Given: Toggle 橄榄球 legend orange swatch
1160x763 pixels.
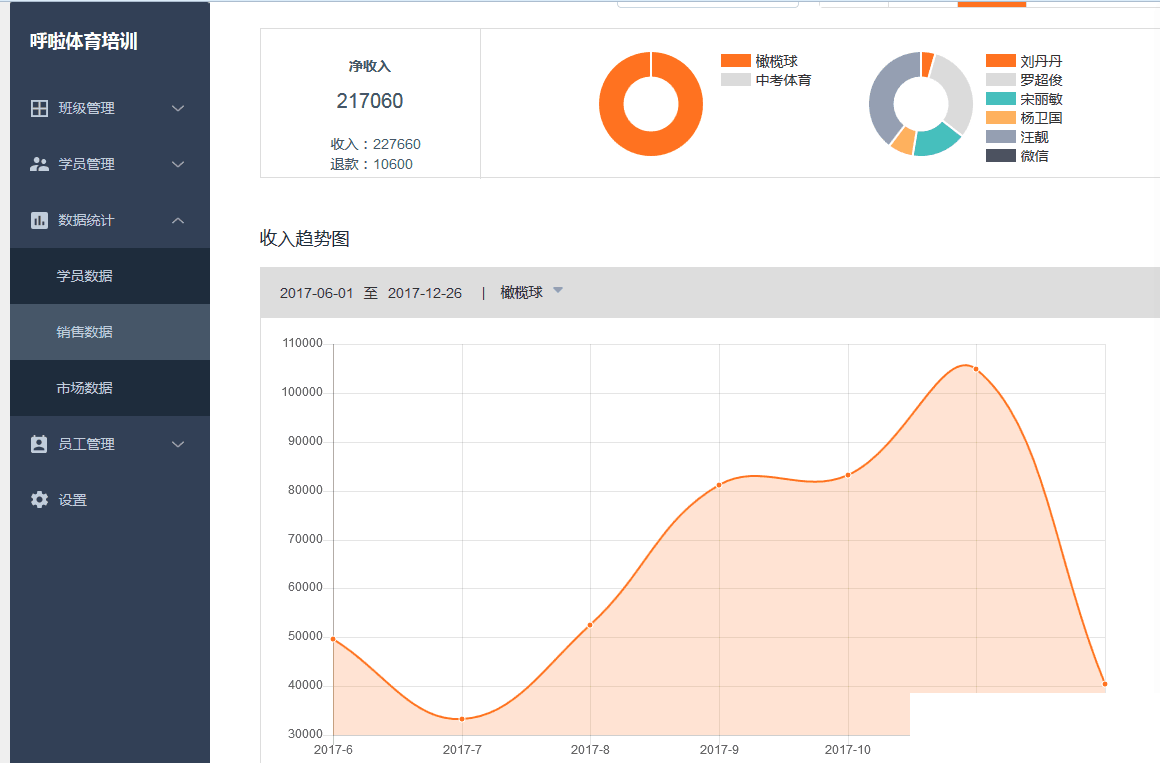Looking at the screenshot, I should click(x=735, y=61).
